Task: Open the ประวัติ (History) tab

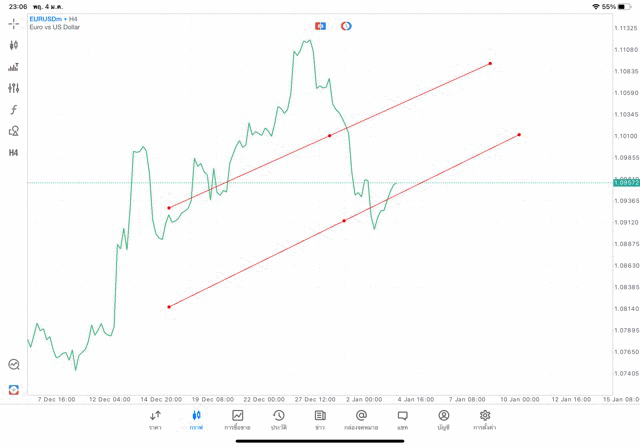Action: [279, 419]
